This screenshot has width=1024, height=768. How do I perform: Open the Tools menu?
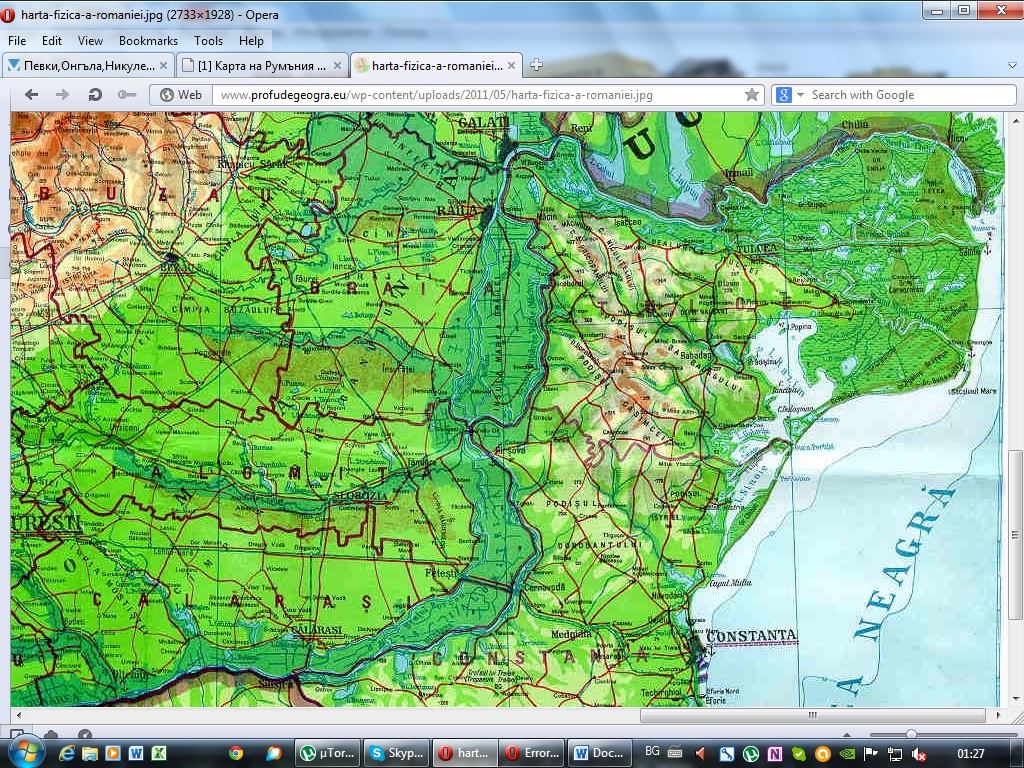[x=208, y=41]
